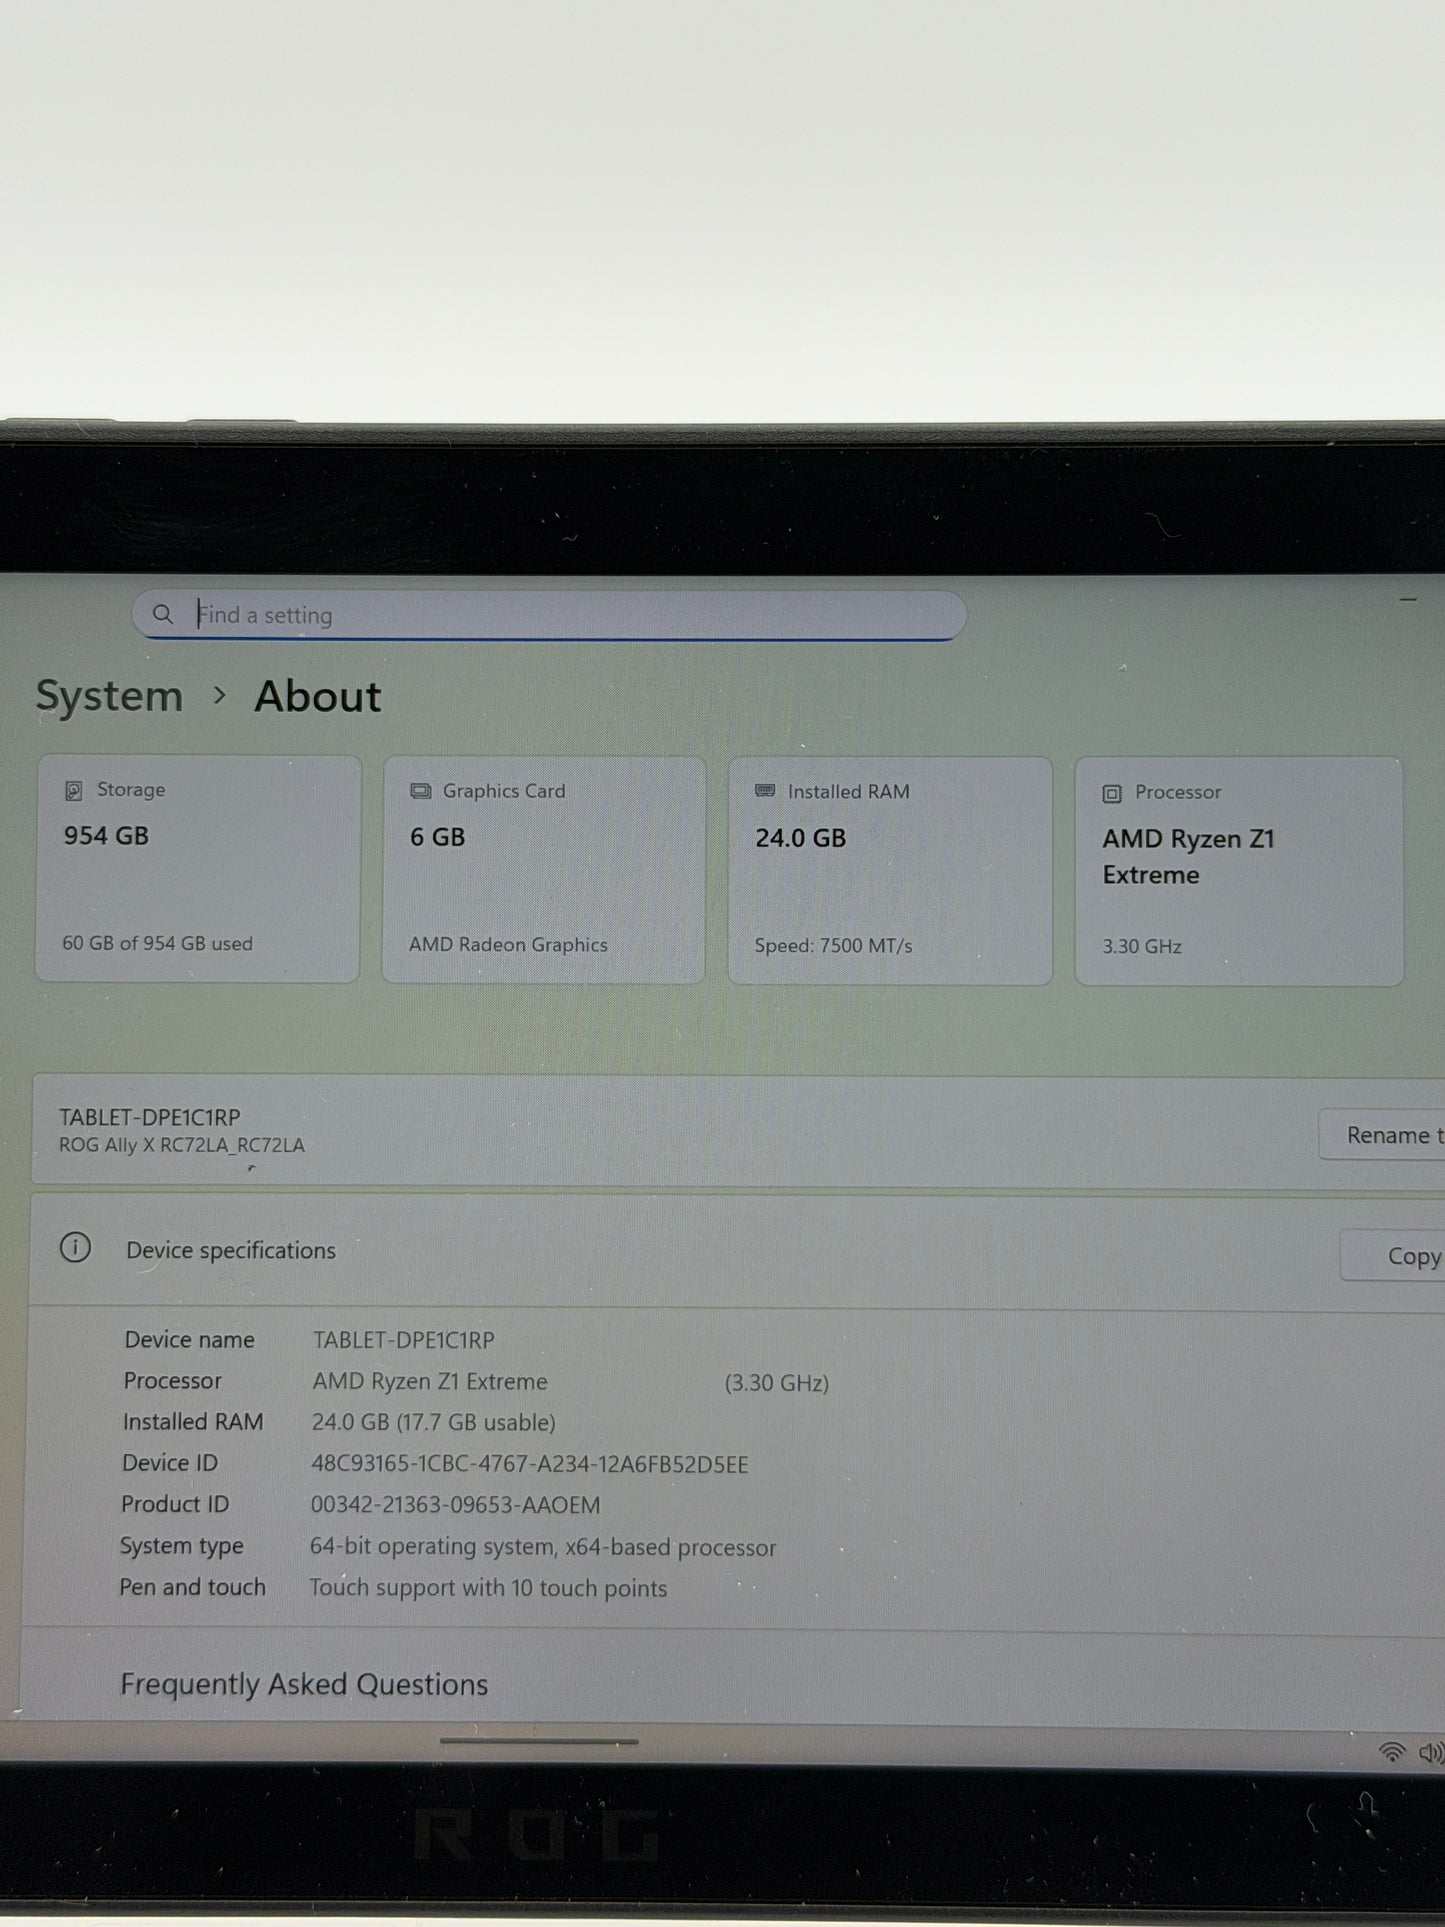Click the '24.0 GB (17.7 GB usable)' value
The height and width of the screenshot is (1927, 1445).
tap(434, 1422)
